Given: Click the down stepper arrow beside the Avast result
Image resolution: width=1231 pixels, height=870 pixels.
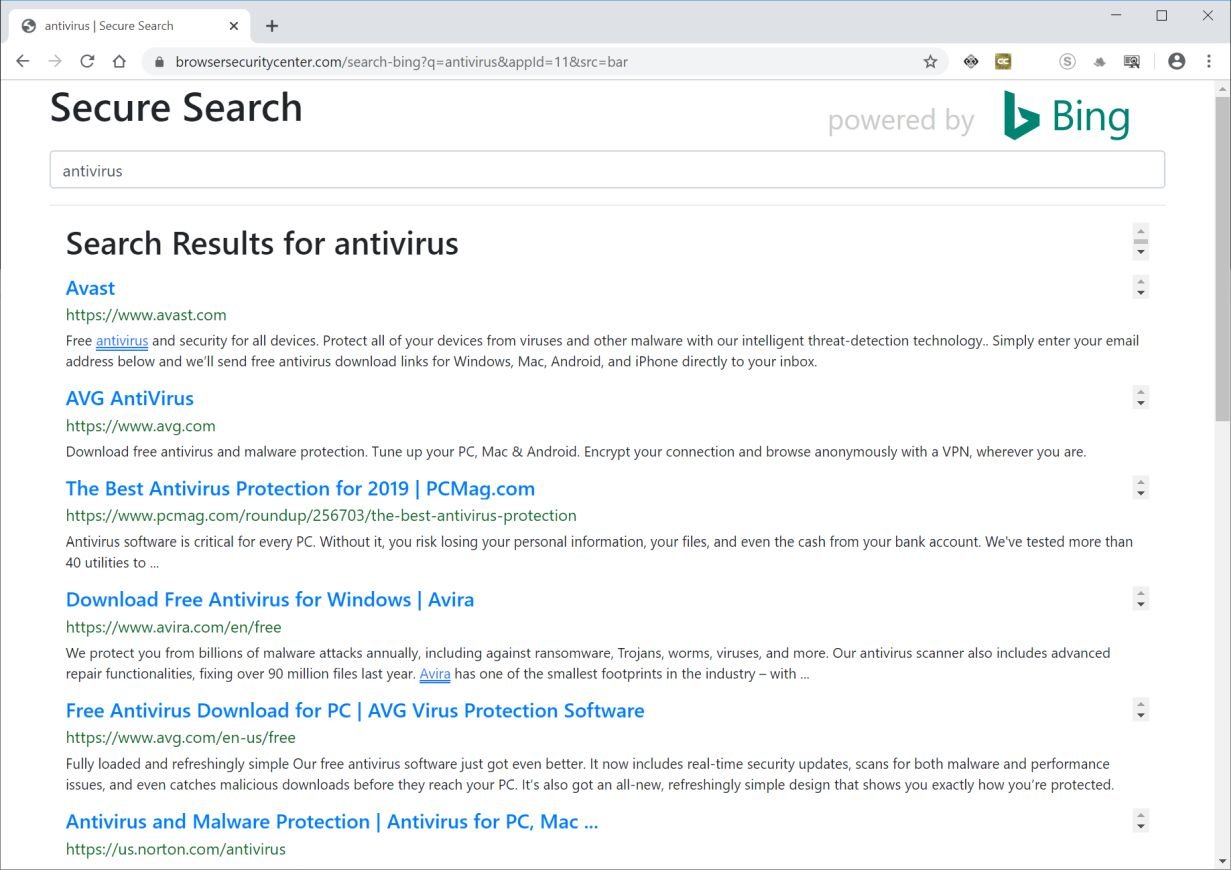Looking at the screenshot, I should pyautogui.click(x=1141, y=293).
